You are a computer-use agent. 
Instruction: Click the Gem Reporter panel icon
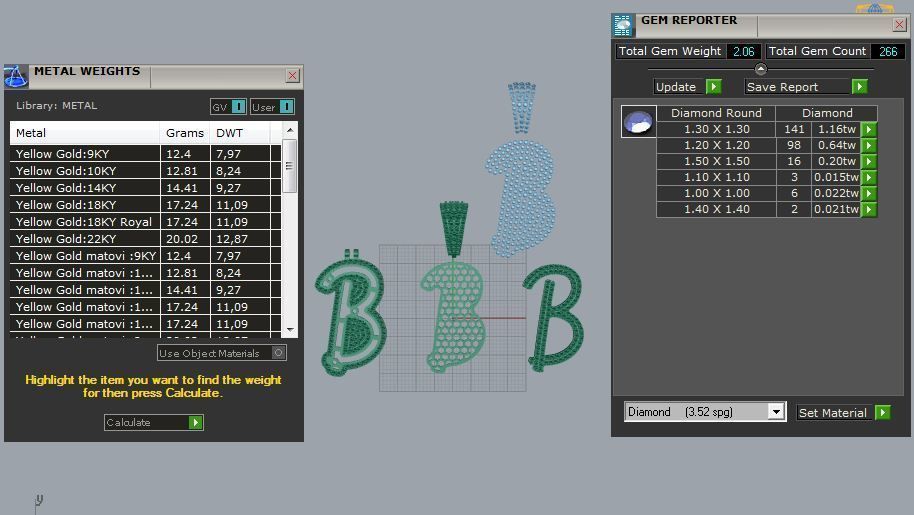click(x=623, y=26)
